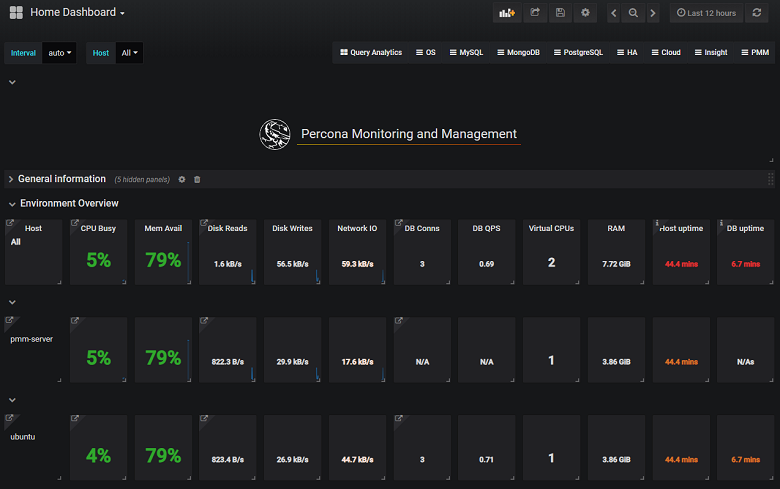Click ubuntu's 4% CPU value
The image size is (780, 489).
tap(98, 455)
